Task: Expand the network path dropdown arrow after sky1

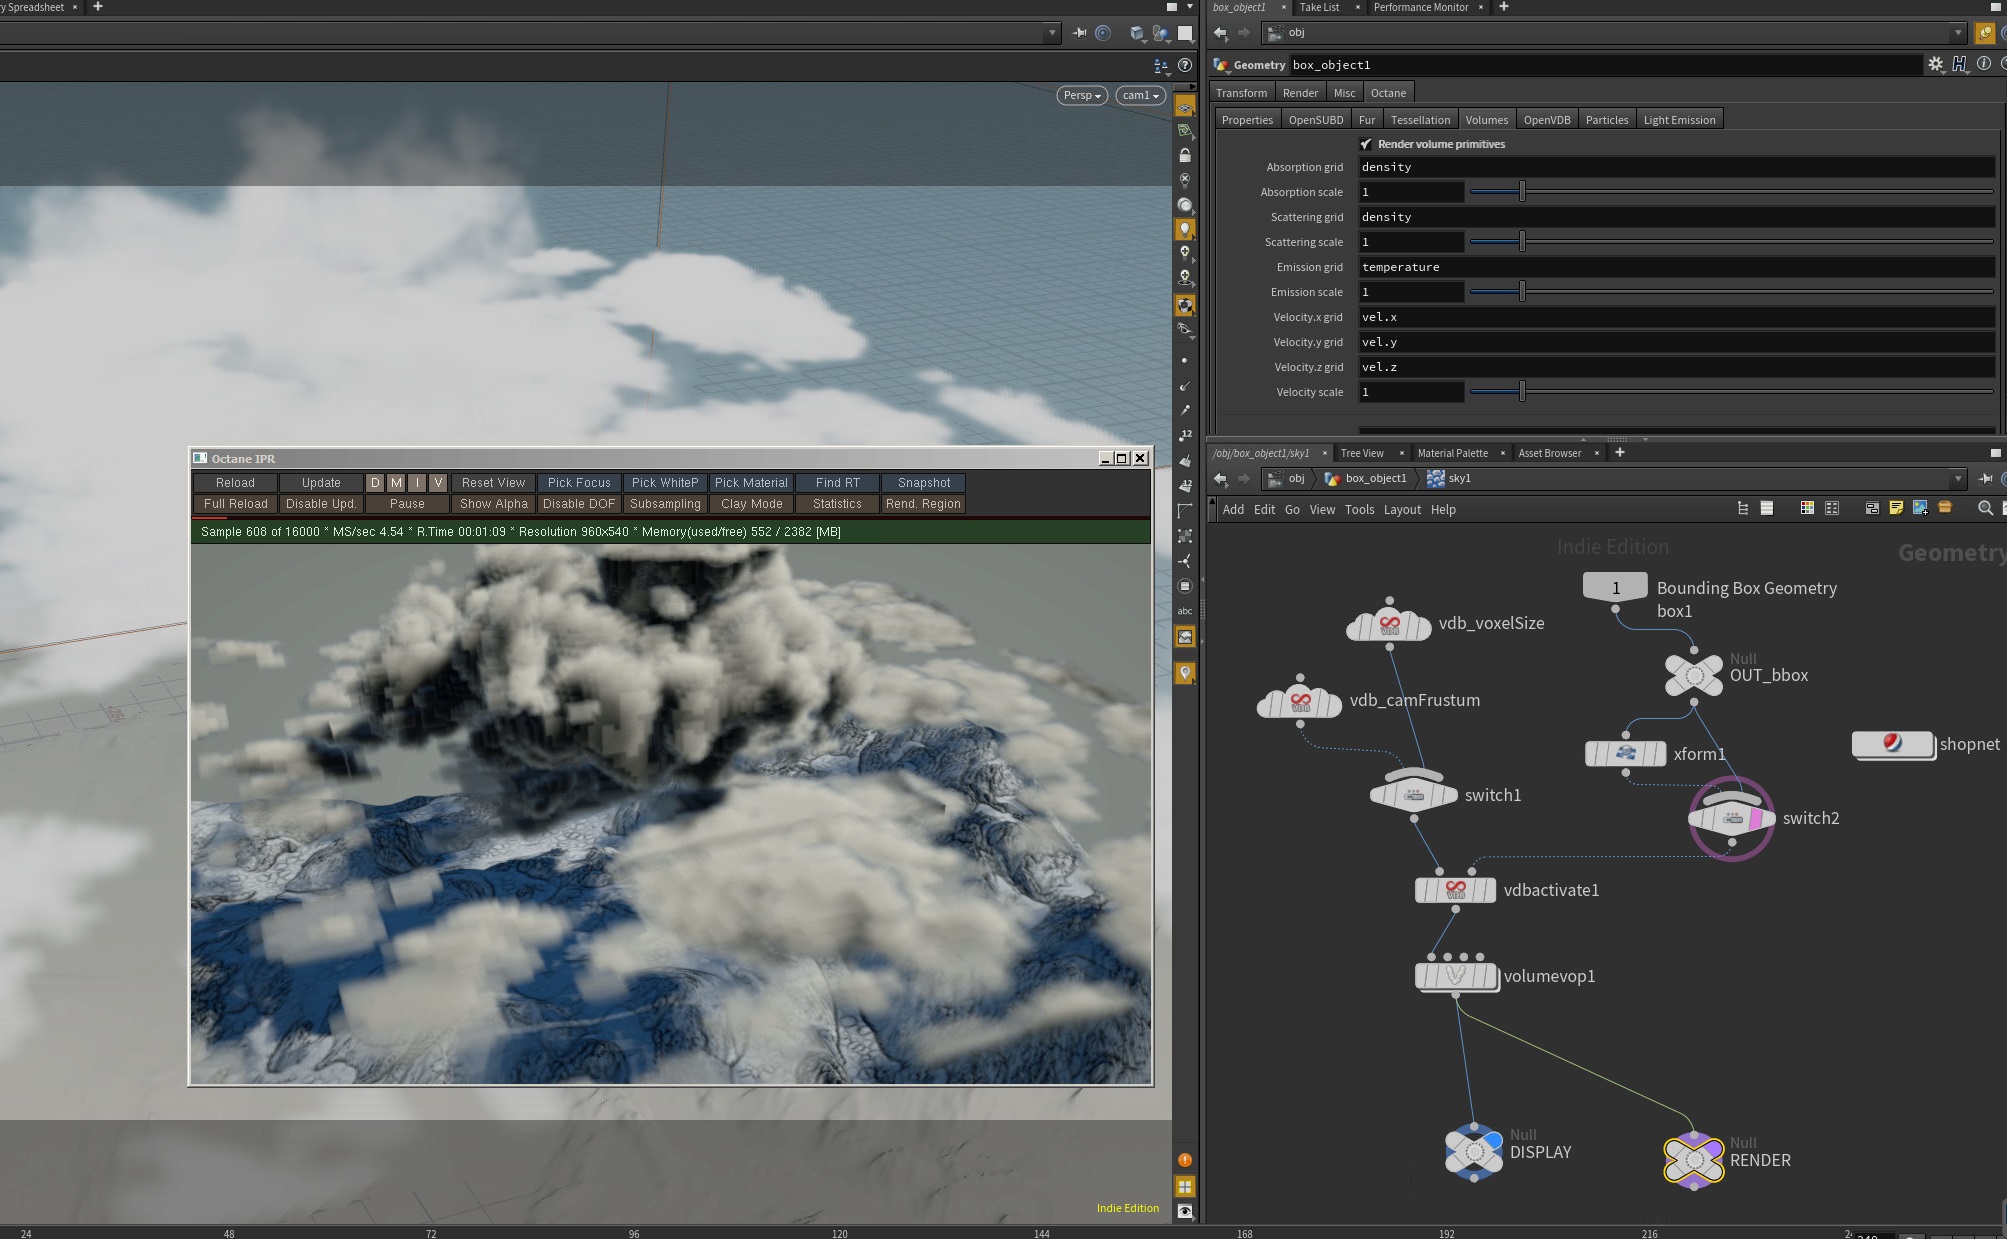Action: click(x=1957, y=478)
